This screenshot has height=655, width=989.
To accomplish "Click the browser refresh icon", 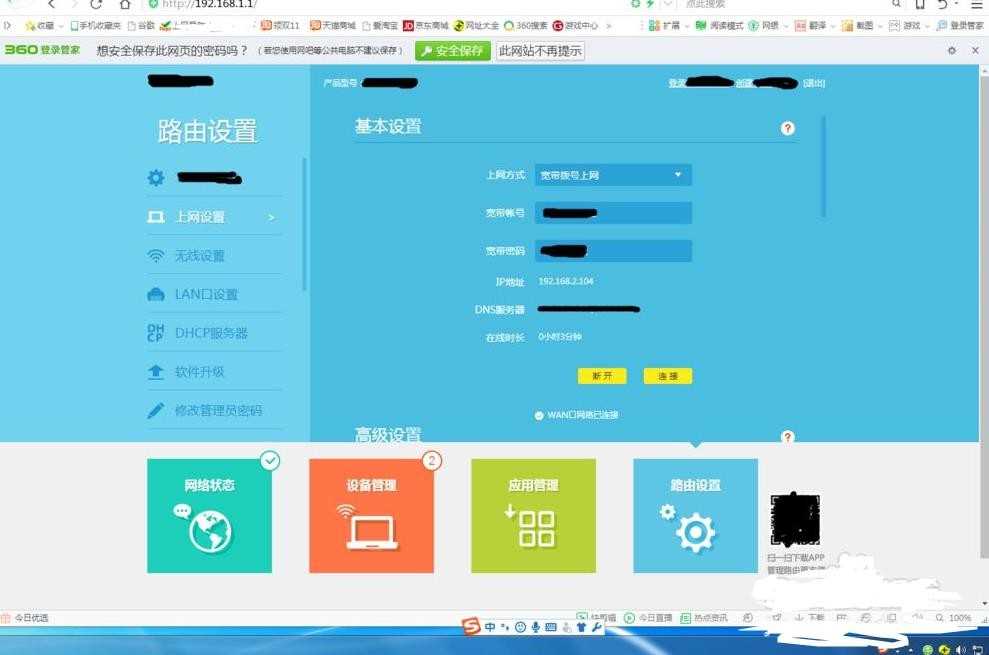I will pyautogui.click(x=96, y=4).
